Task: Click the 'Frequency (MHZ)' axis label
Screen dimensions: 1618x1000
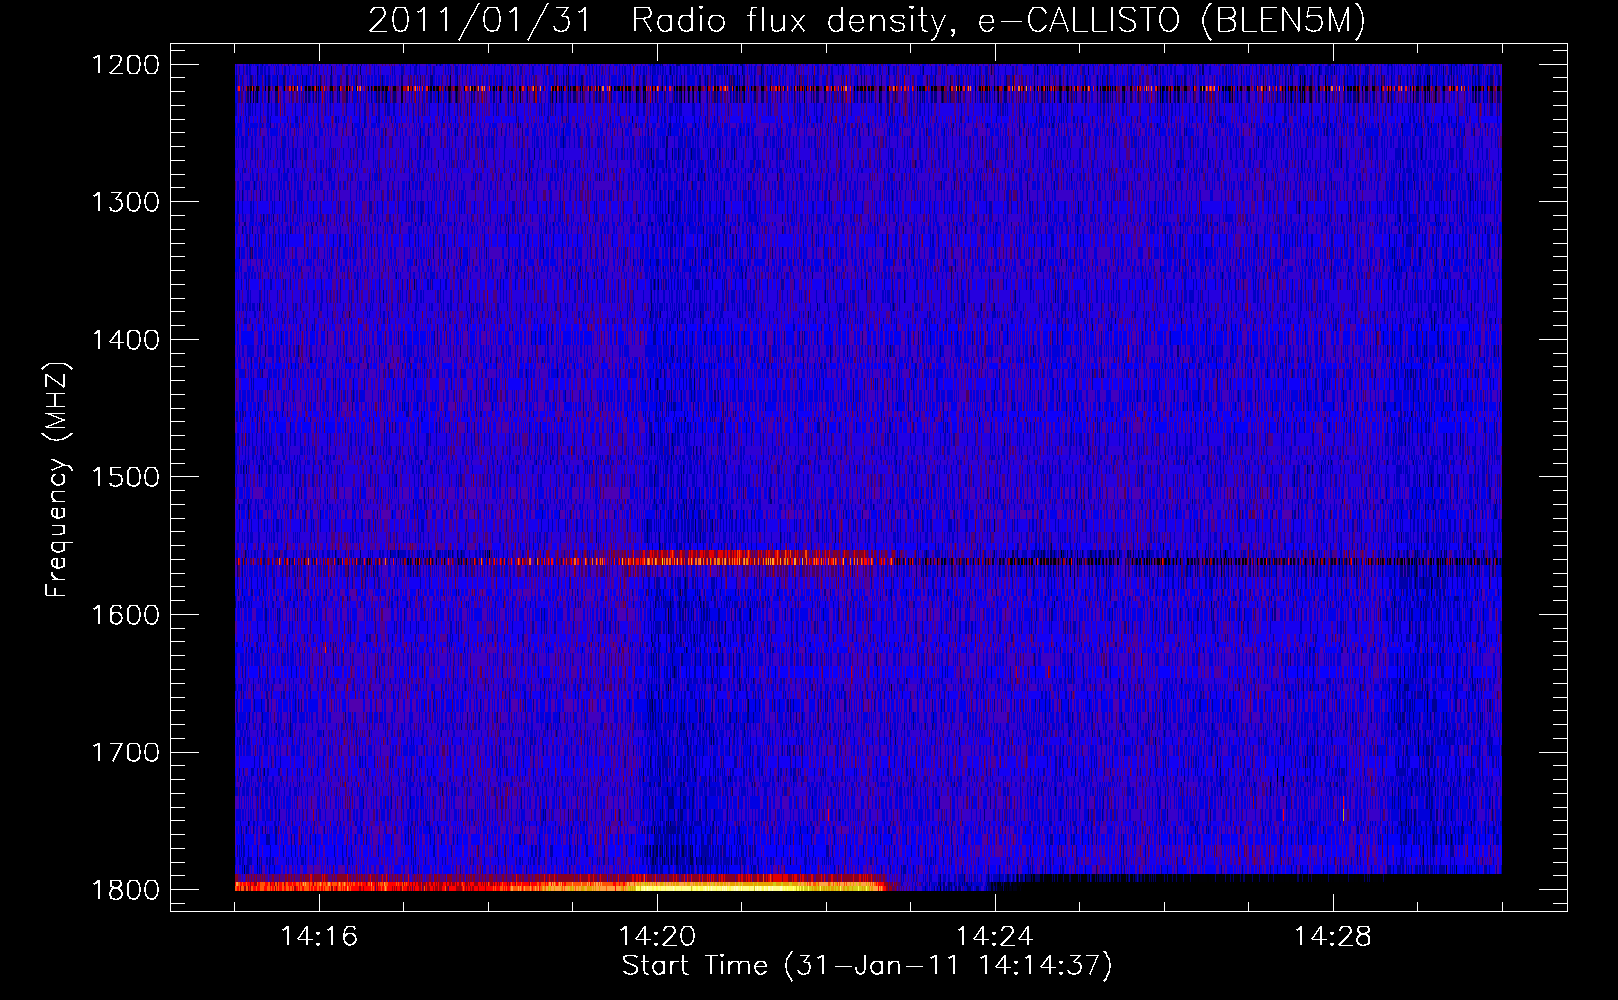Action: pyautogui.click(x=58, y=480)
